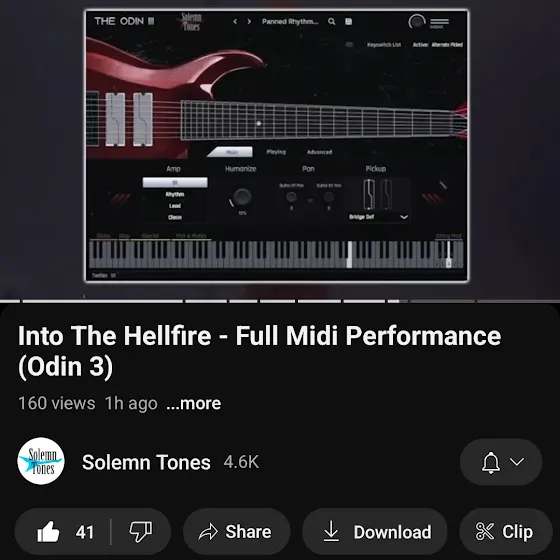The height and width of the screenshot is (560, 560).
Task: Switch to the Playing tab
Action: click(x=276, y=152)
